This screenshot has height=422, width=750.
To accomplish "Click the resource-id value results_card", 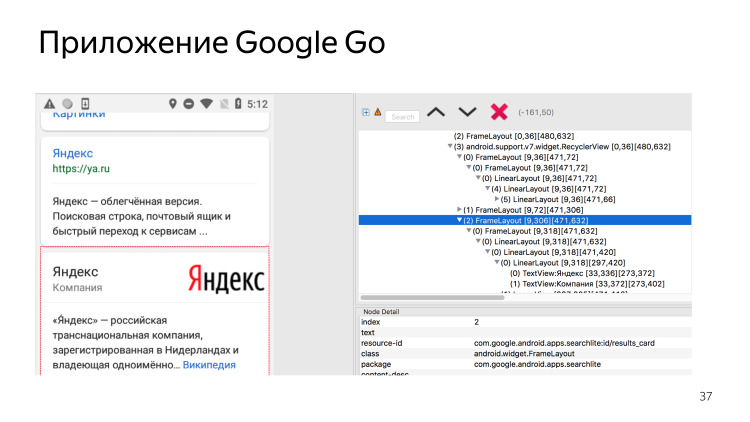I will tap(564, 343).
